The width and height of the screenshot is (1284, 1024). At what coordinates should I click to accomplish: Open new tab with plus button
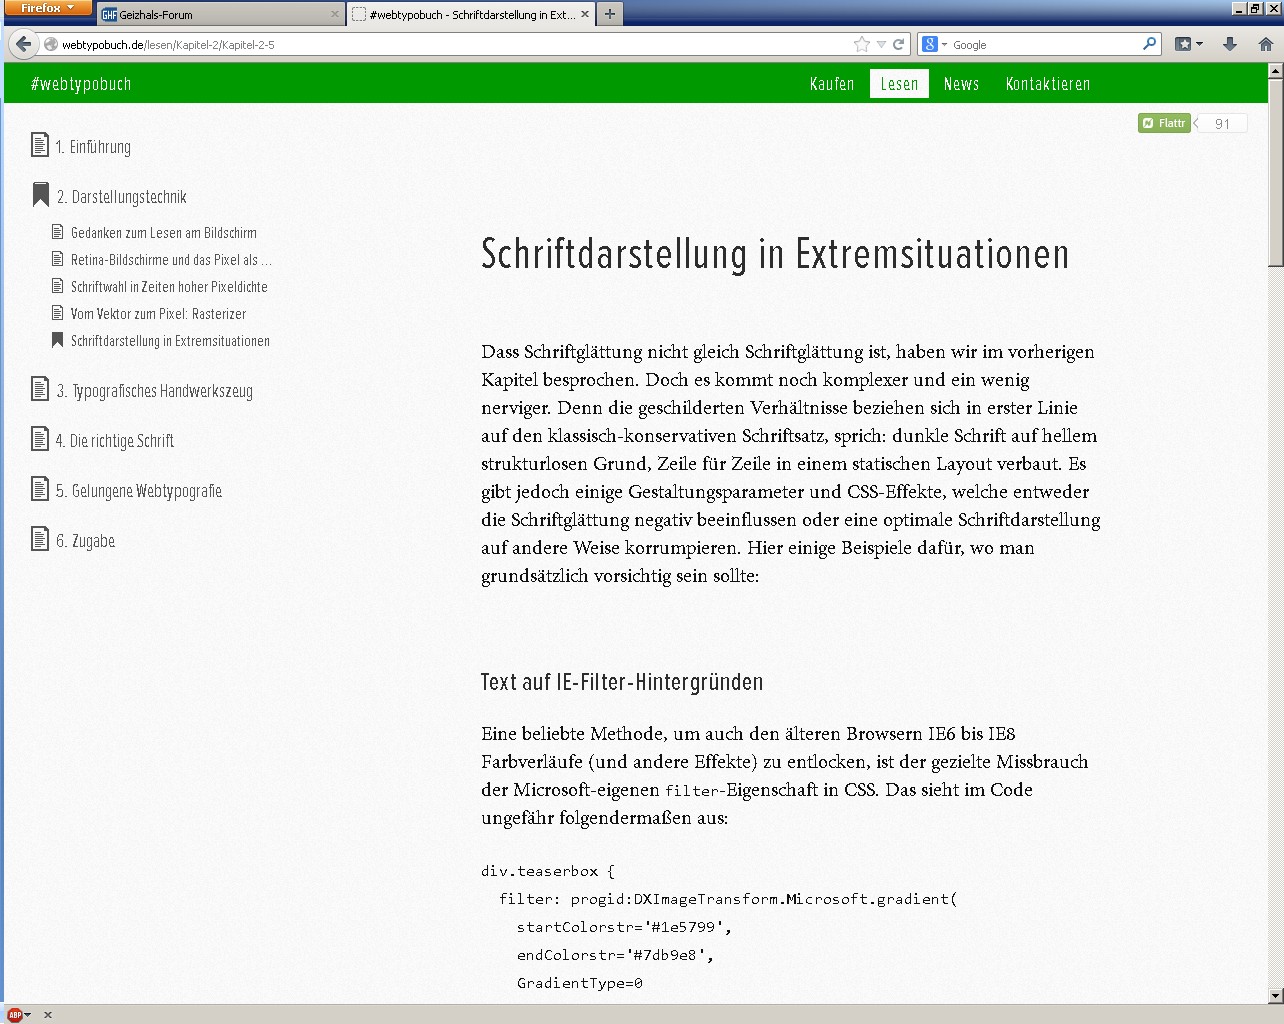pyautogui.click(x=609, y=14)
